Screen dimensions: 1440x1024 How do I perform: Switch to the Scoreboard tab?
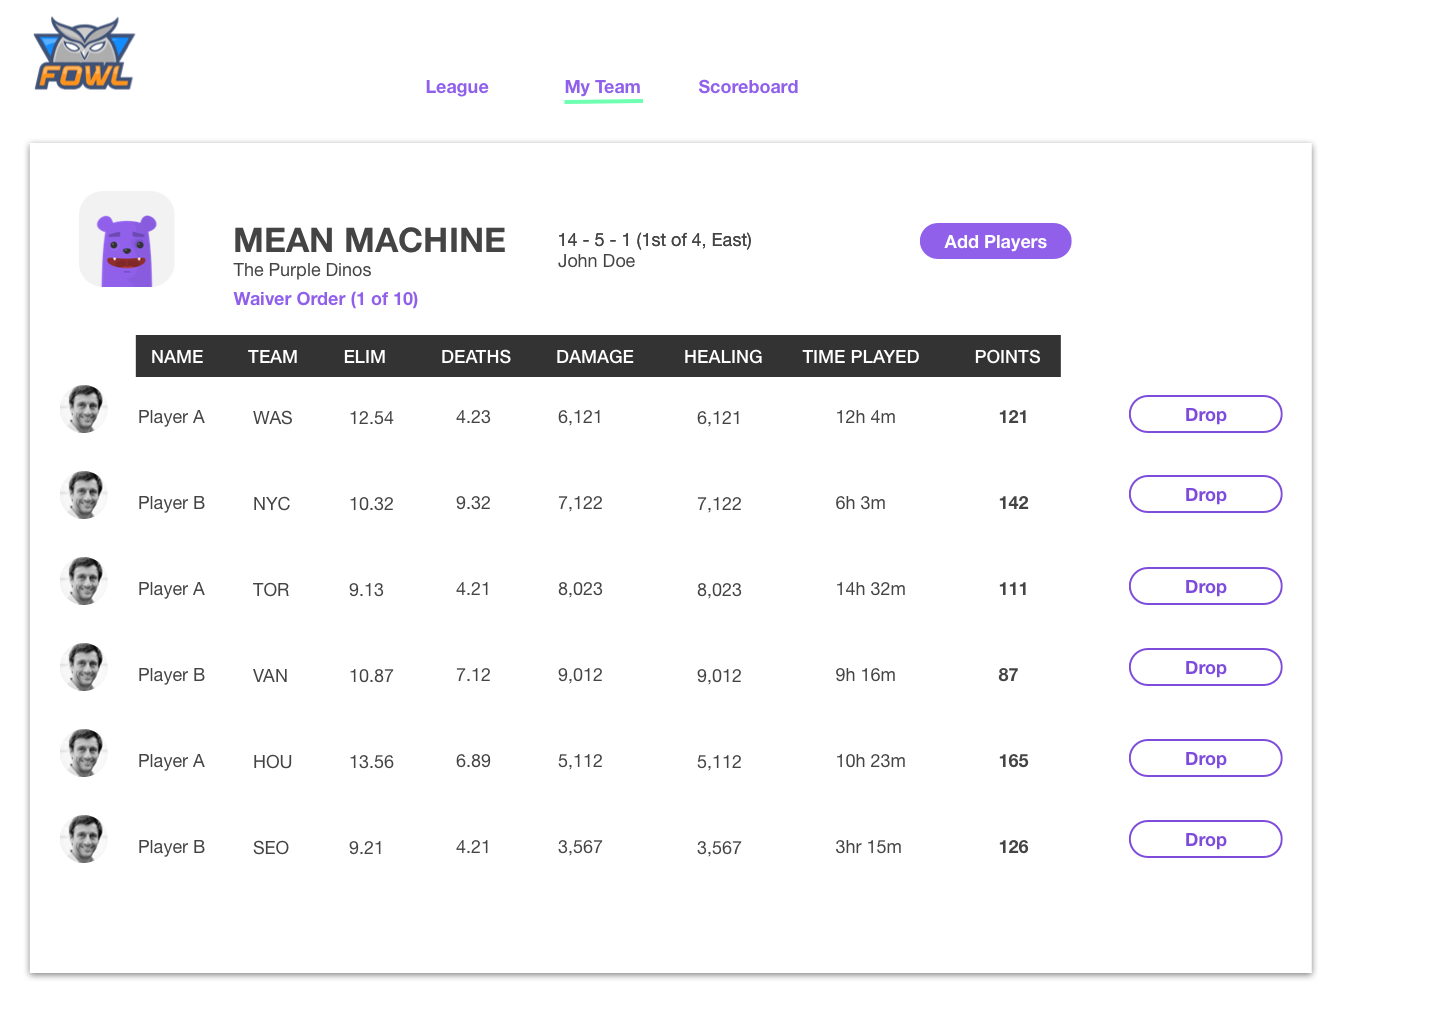[748, 87]
